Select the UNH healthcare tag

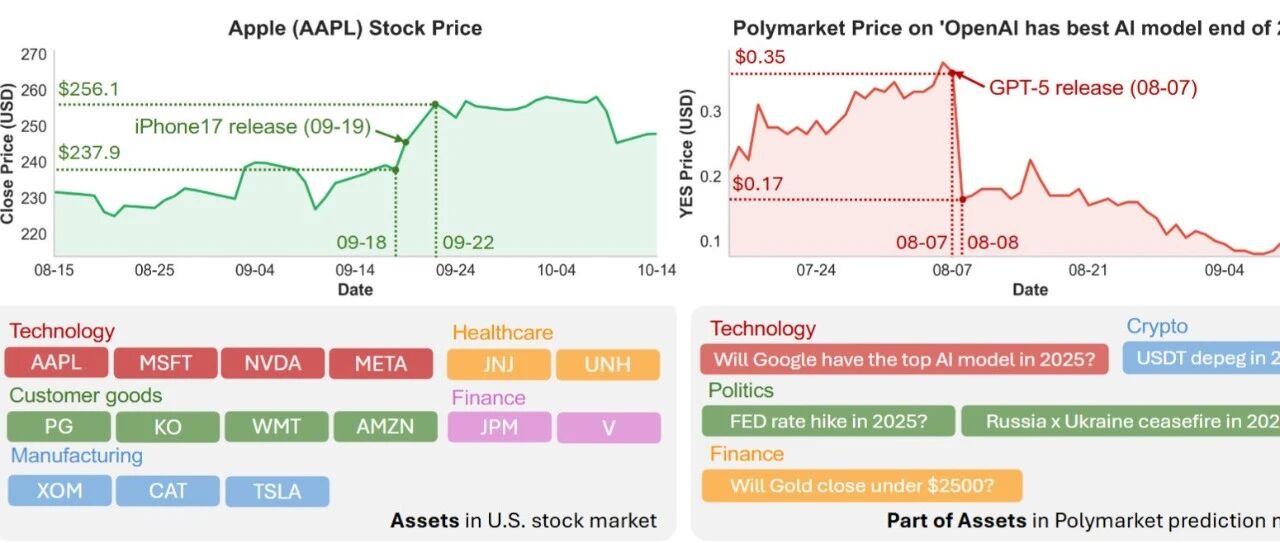[608, 364]
